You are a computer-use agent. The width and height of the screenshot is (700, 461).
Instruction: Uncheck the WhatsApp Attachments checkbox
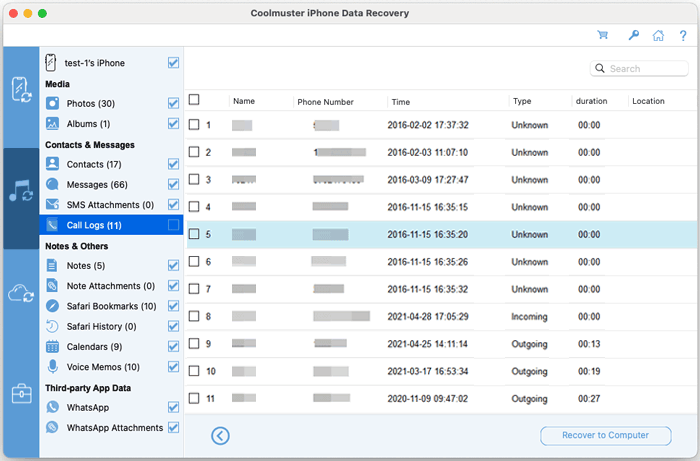click(173, 428)
